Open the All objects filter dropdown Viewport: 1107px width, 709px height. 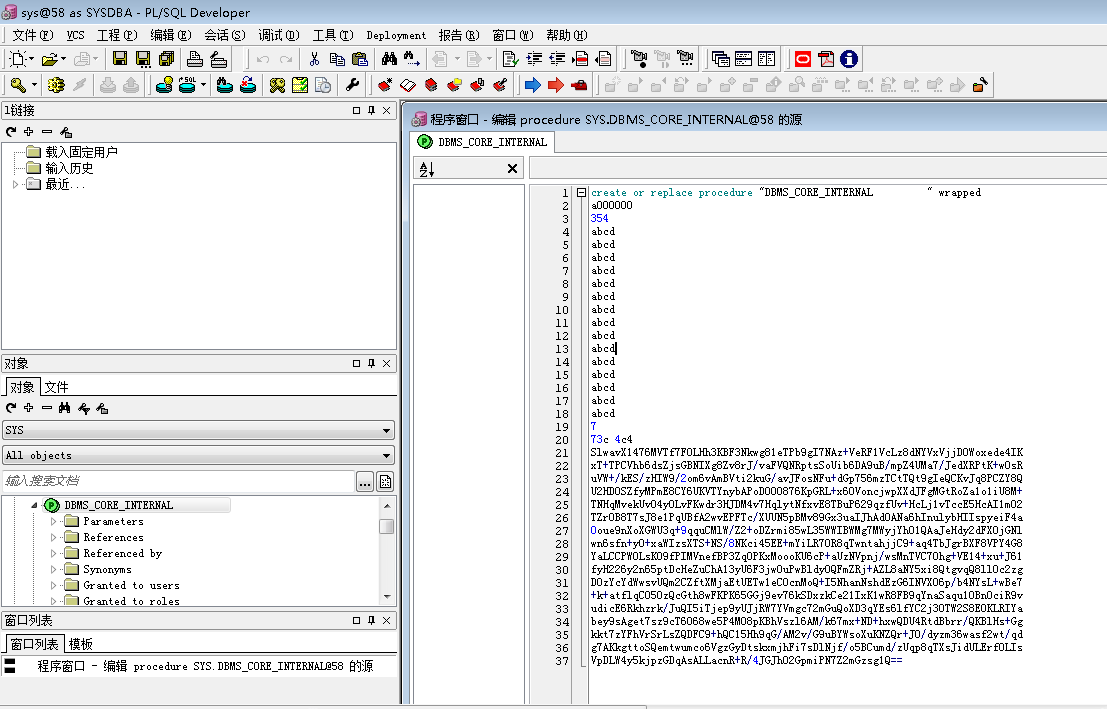(x=386, y=455)
